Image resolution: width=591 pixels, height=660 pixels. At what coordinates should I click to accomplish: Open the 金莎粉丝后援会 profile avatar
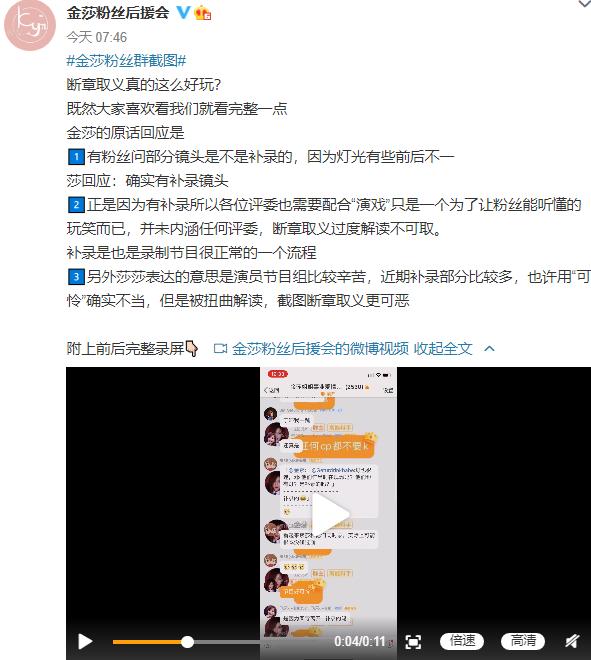[29, 25]
